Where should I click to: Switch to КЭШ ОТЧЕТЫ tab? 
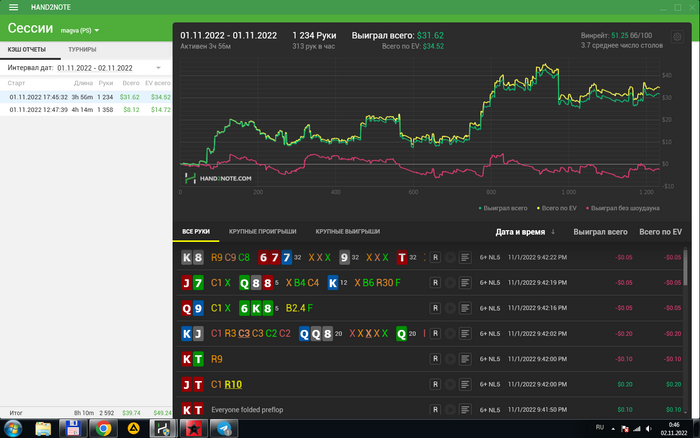click(x=27, y=50)
